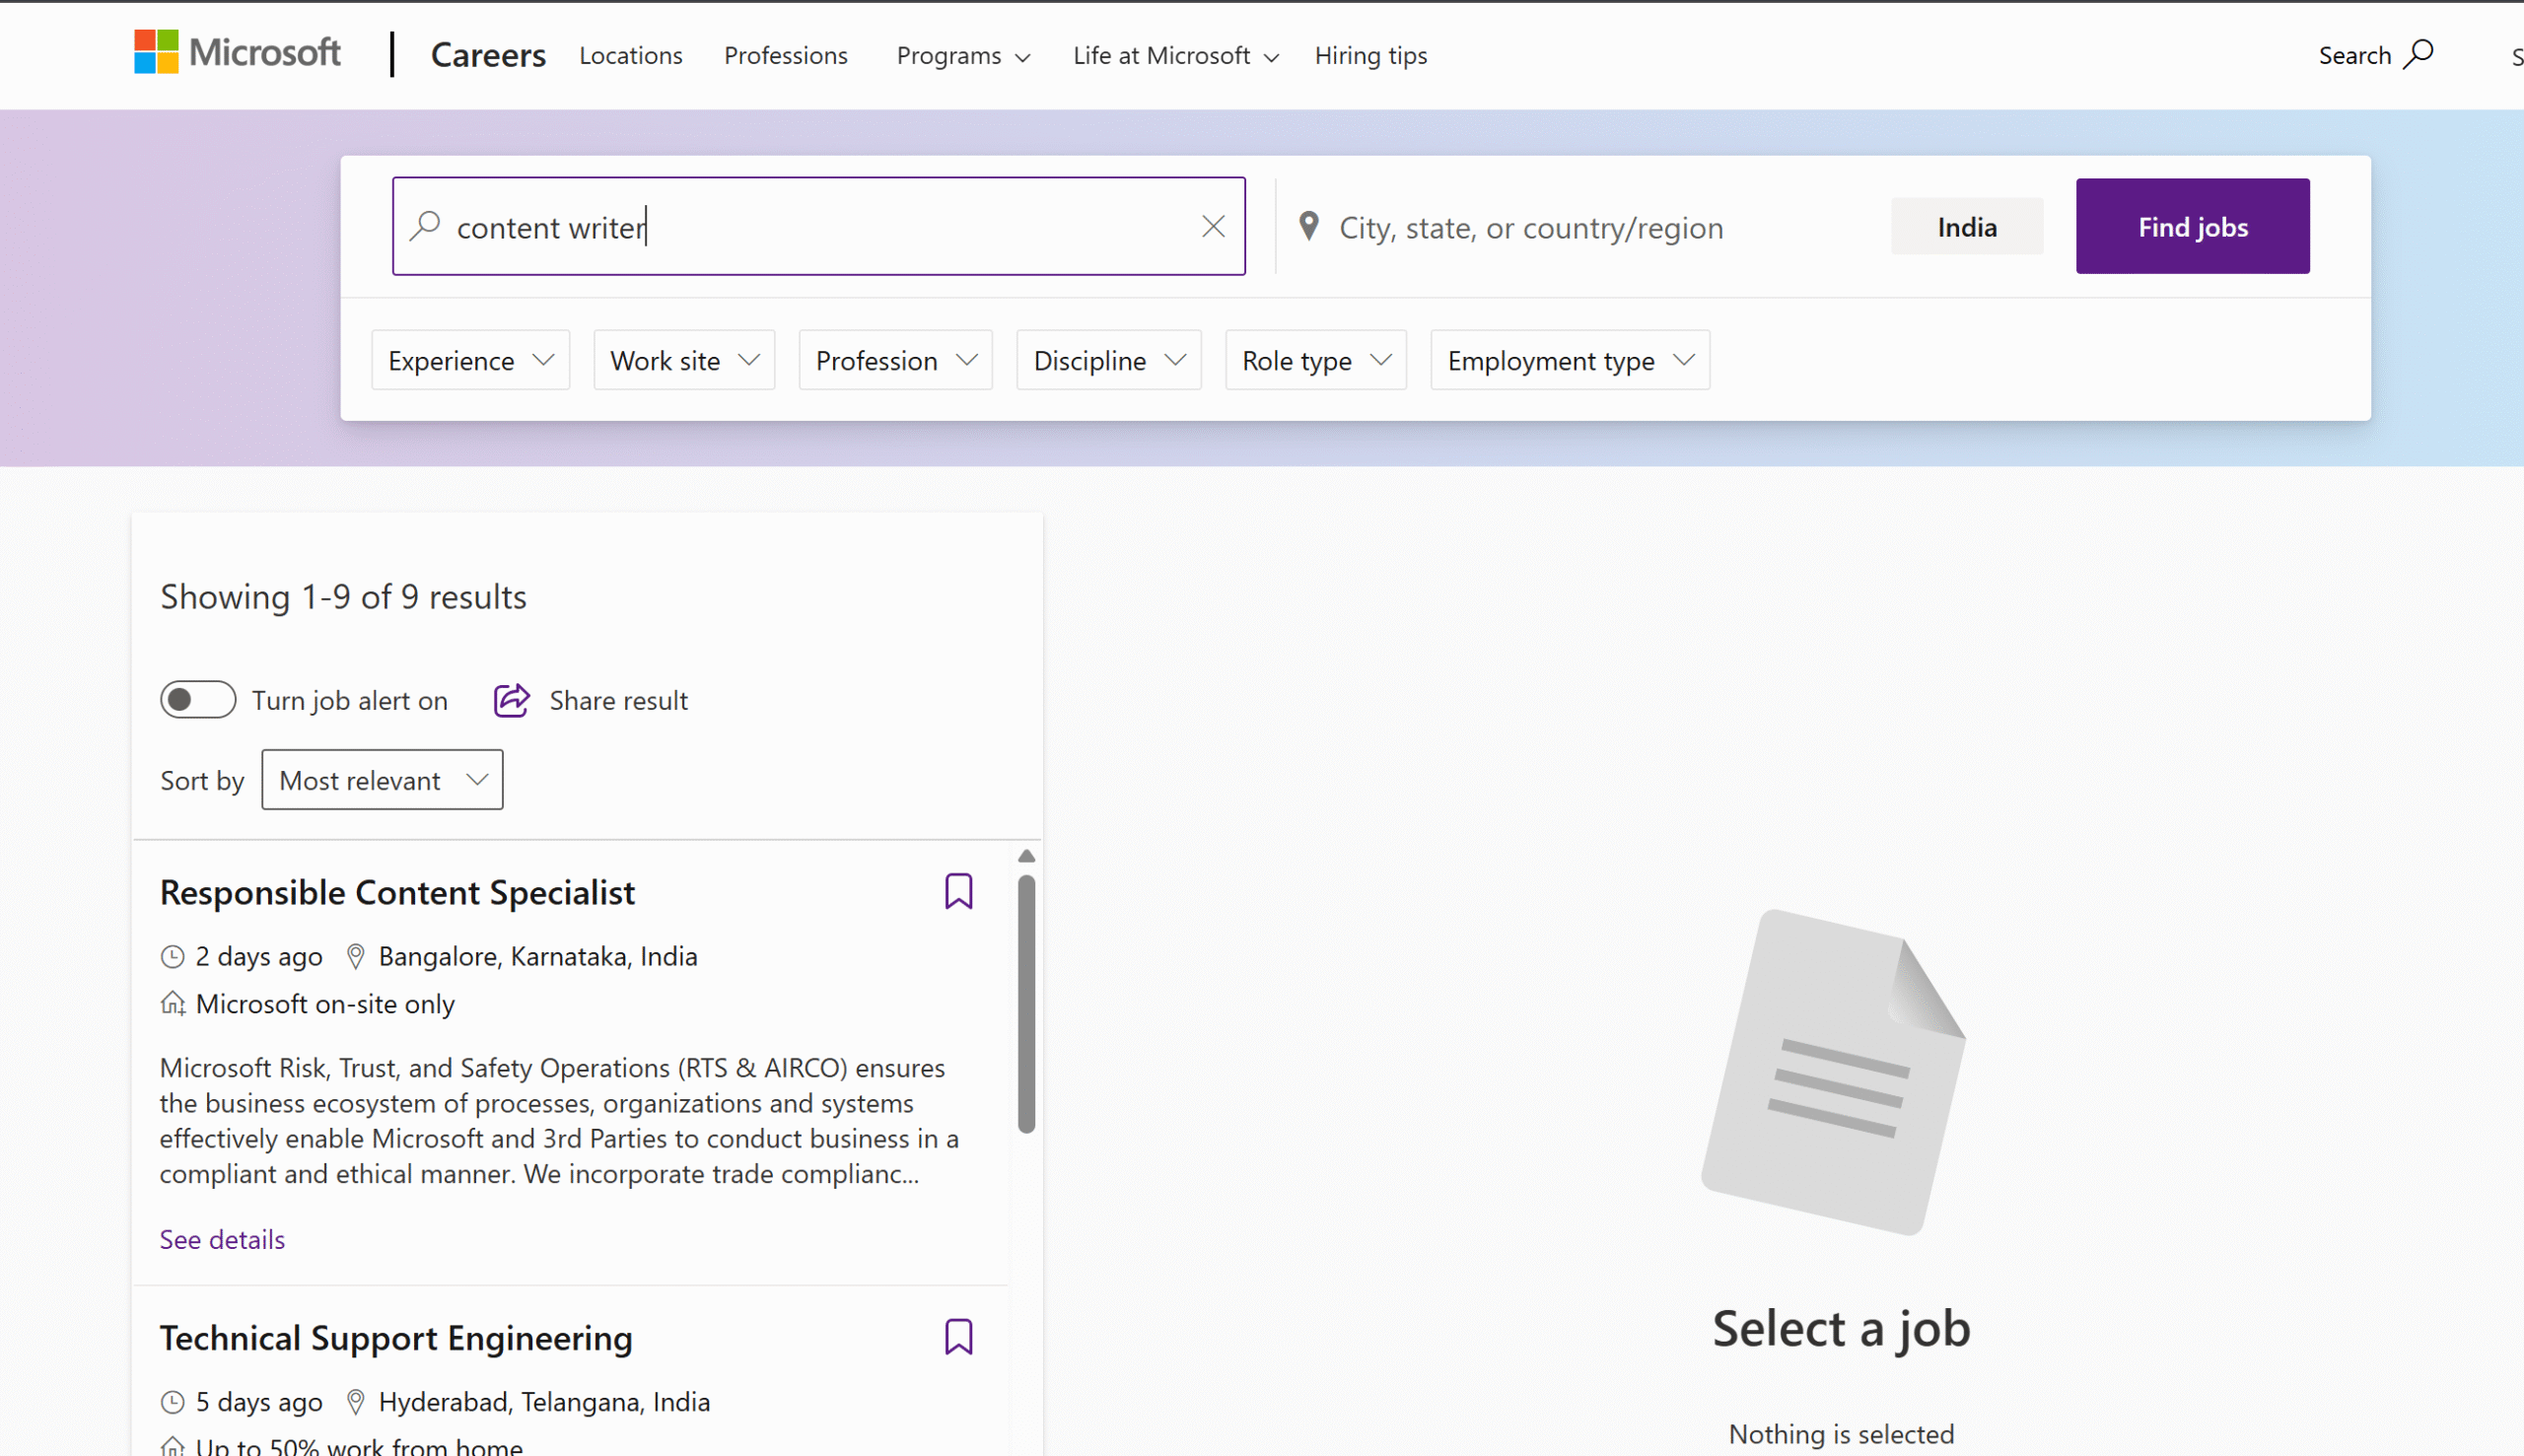Click the Microsoft logo
The height and width of the screenshot is (1456, 2524).
(x=237, y=53)
